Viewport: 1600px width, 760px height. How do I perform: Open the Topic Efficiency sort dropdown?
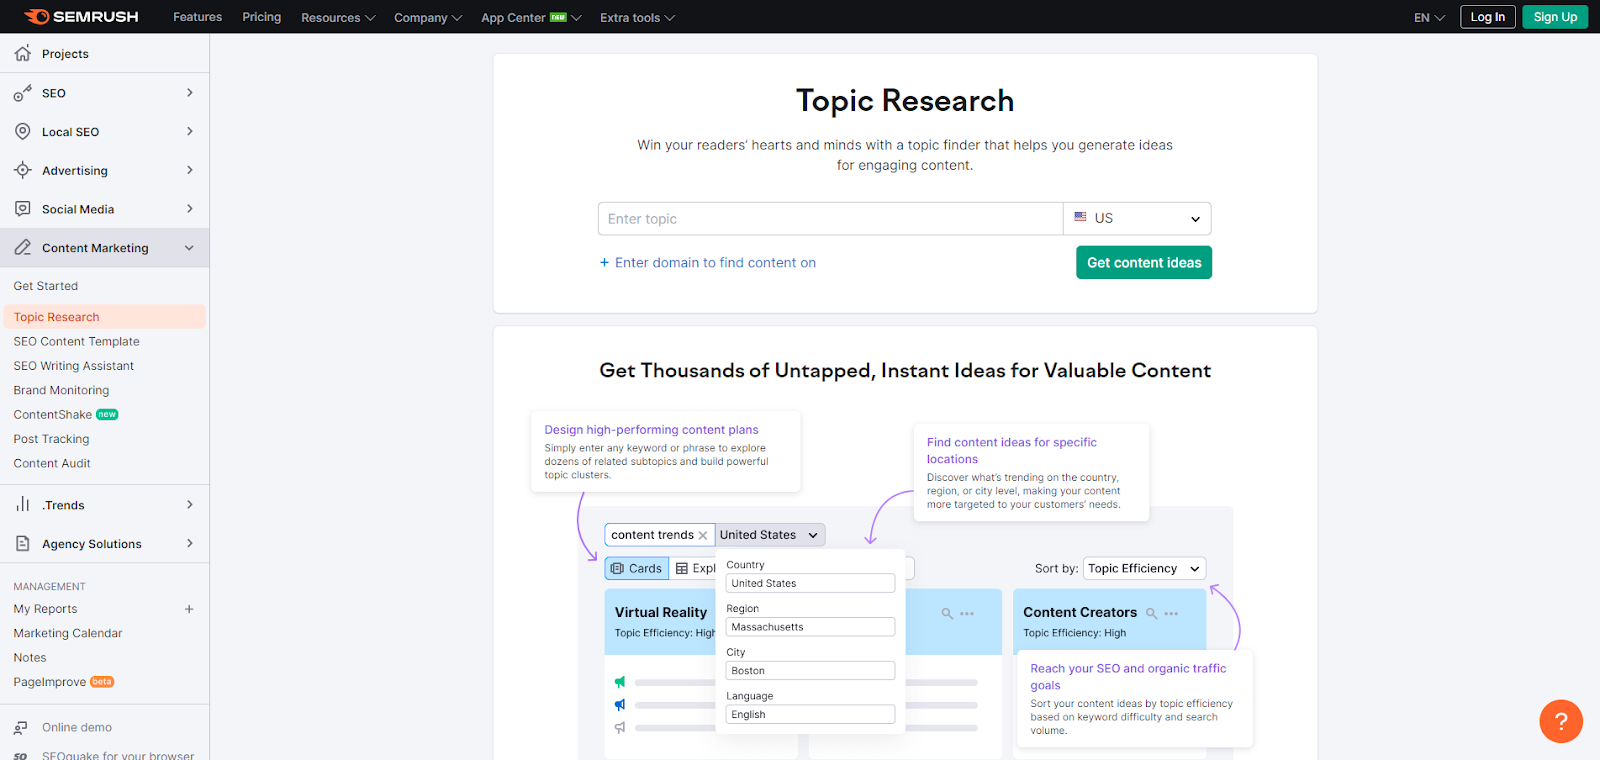coord(1144,568)
